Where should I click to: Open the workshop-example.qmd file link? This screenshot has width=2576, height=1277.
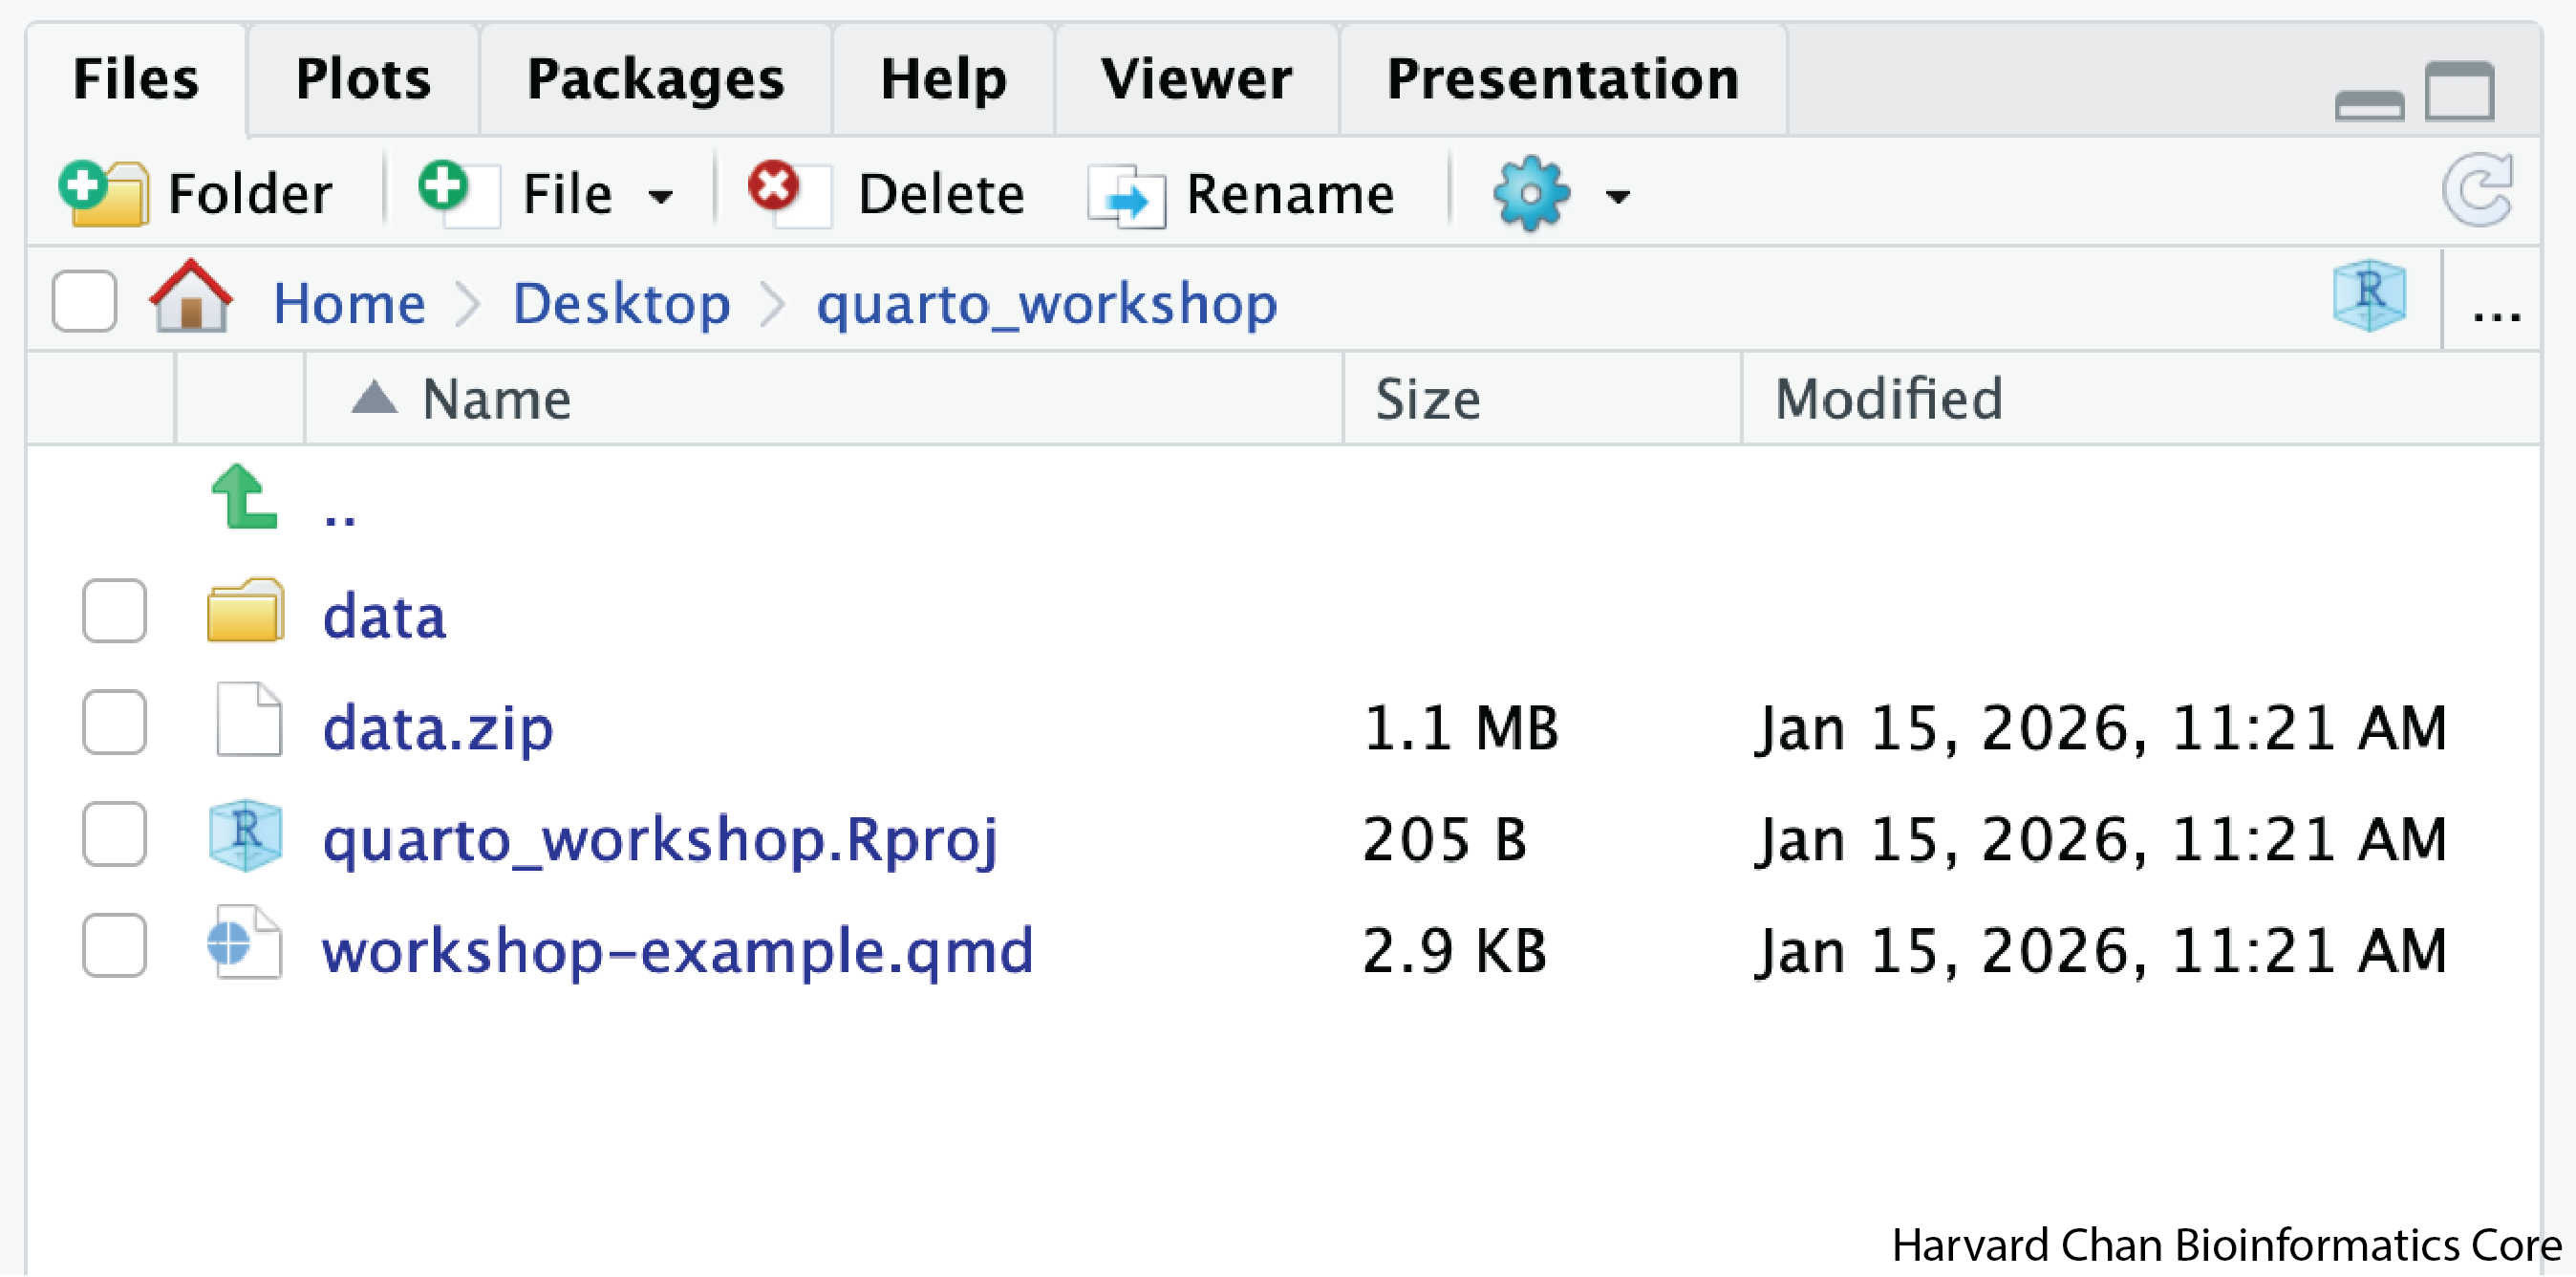(677, 948)
